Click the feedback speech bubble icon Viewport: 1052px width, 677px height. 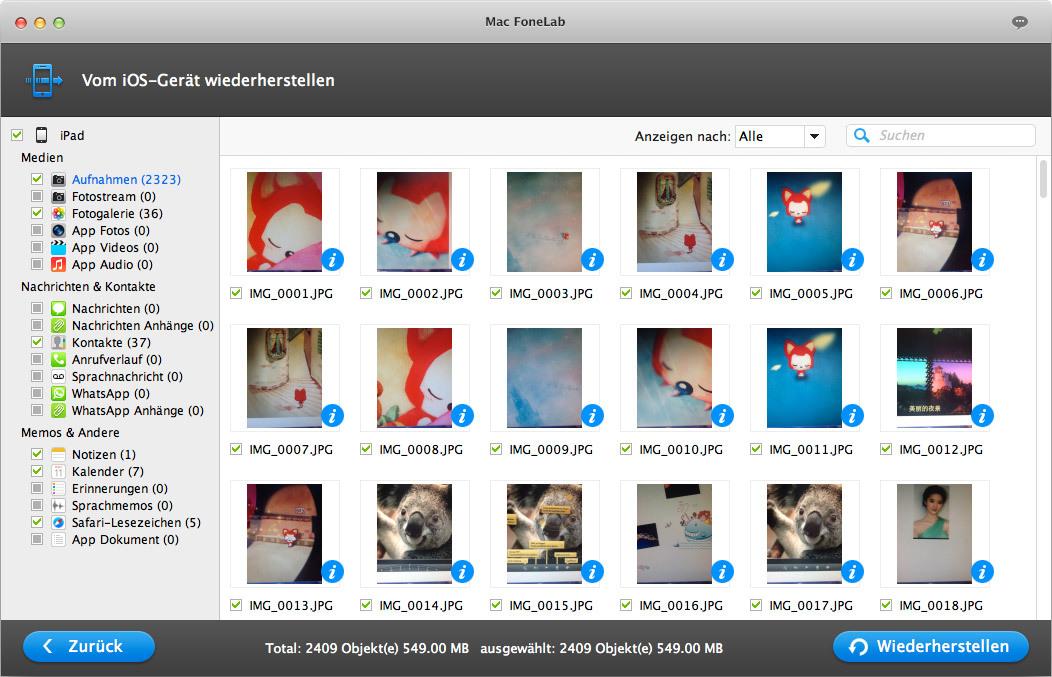pos(1020,22)
